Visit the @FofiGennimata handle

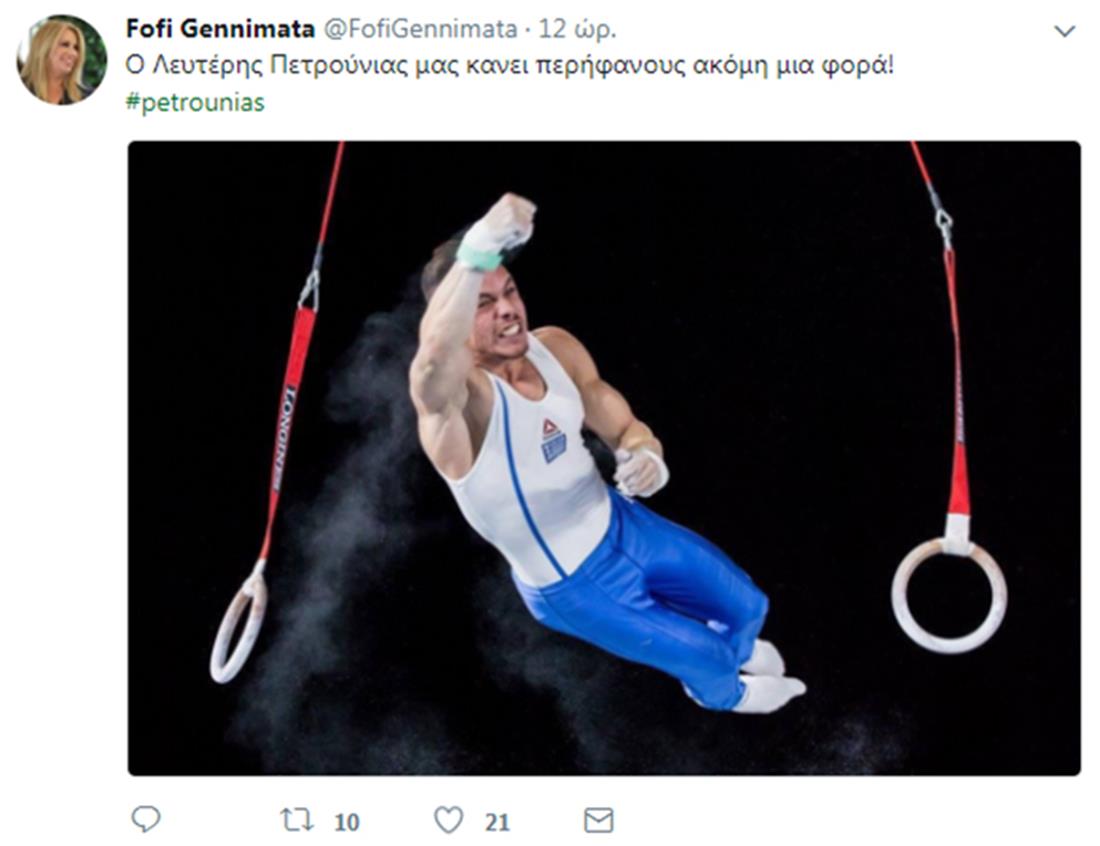click(x=420, y=29)
